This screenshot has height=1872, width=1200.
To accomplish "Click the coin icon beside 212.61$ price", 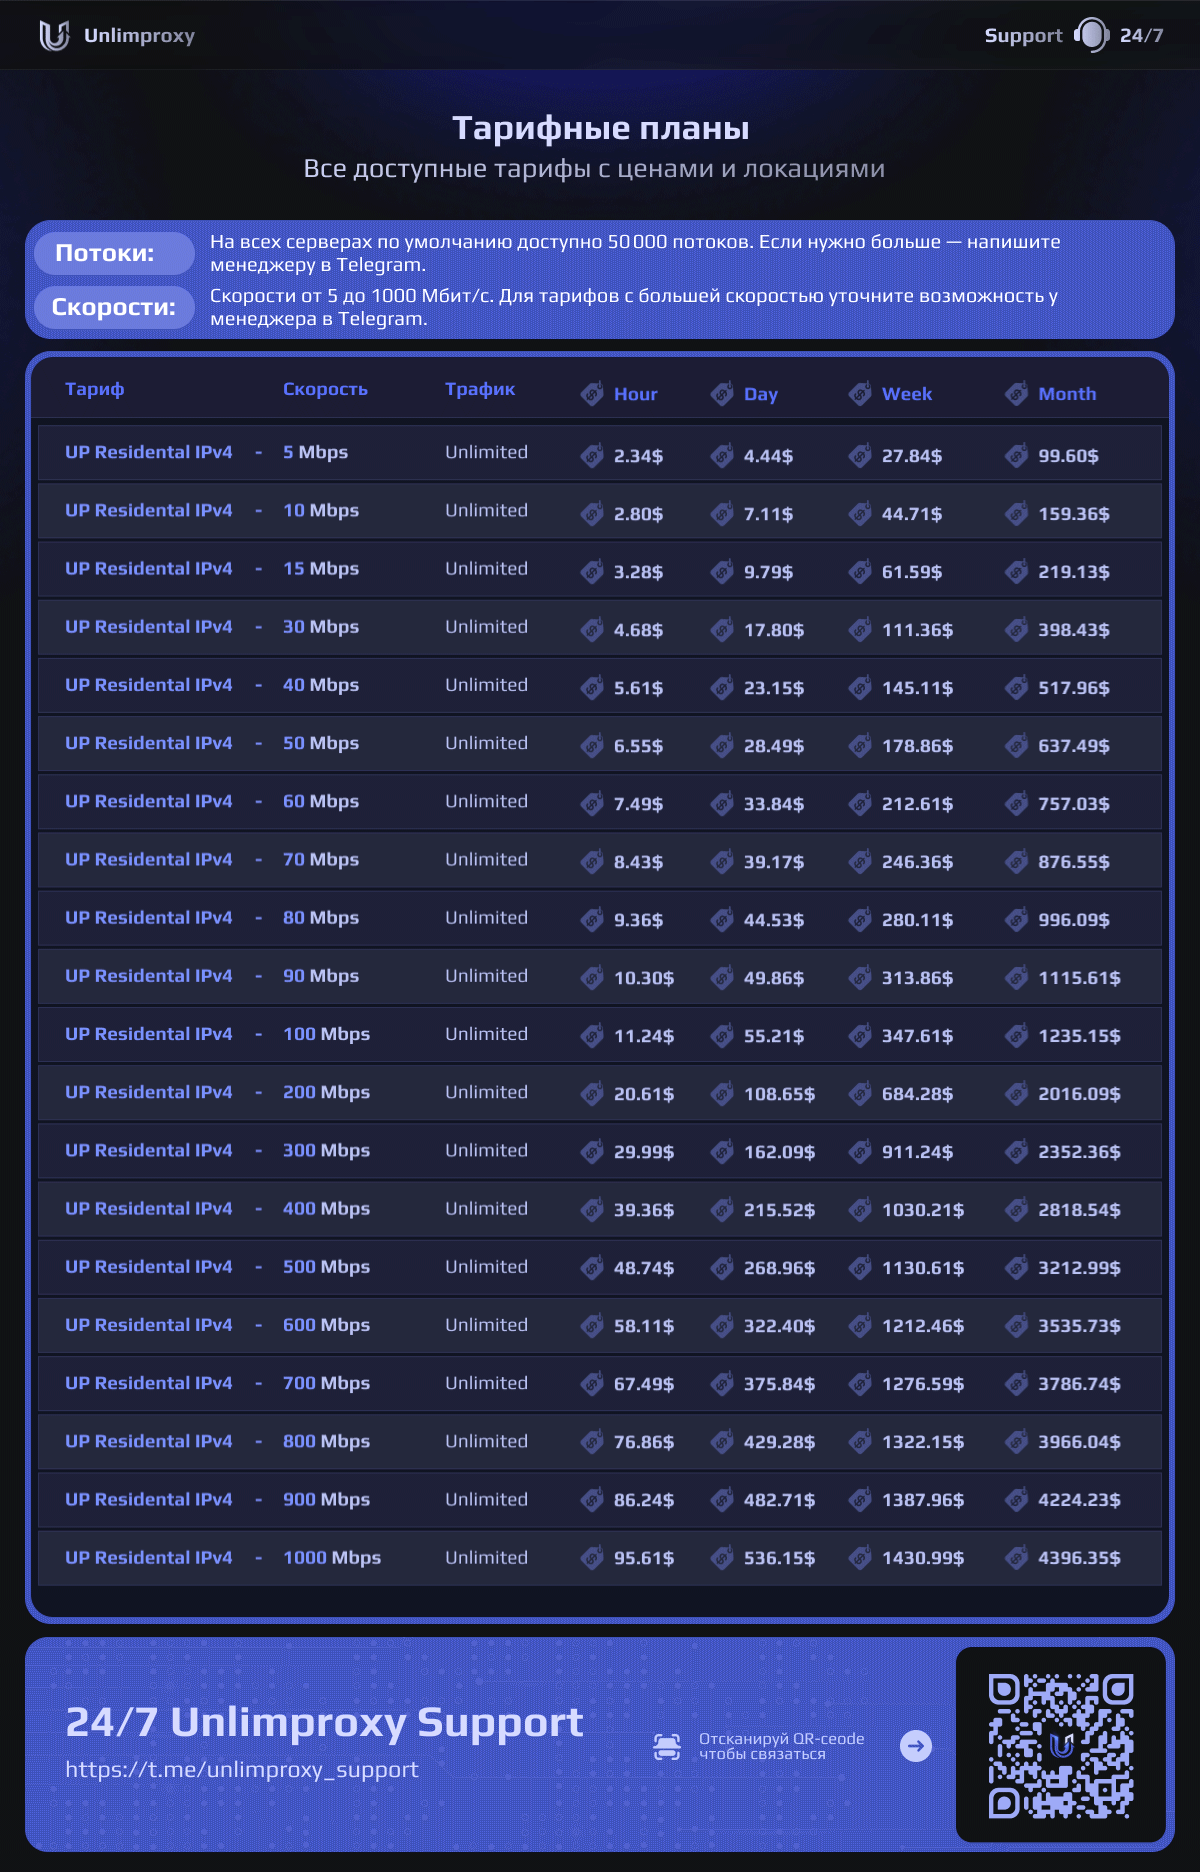I will pos(860,804).
